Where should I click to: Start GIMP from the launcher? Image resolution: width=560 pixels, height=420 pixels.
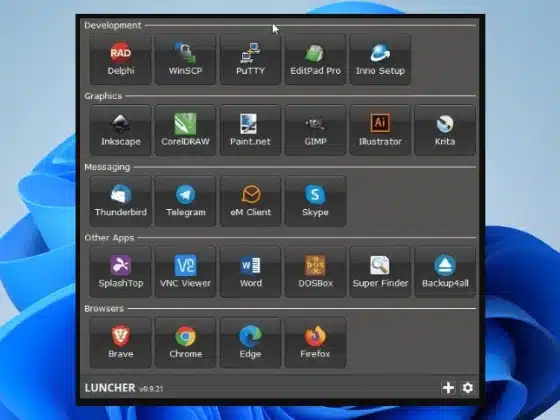point(315,130)
